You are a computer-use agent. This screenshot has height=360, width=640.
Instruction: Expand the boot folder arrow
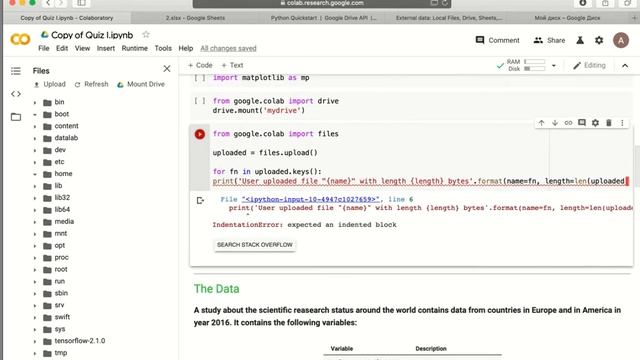(x=35, y=115)
